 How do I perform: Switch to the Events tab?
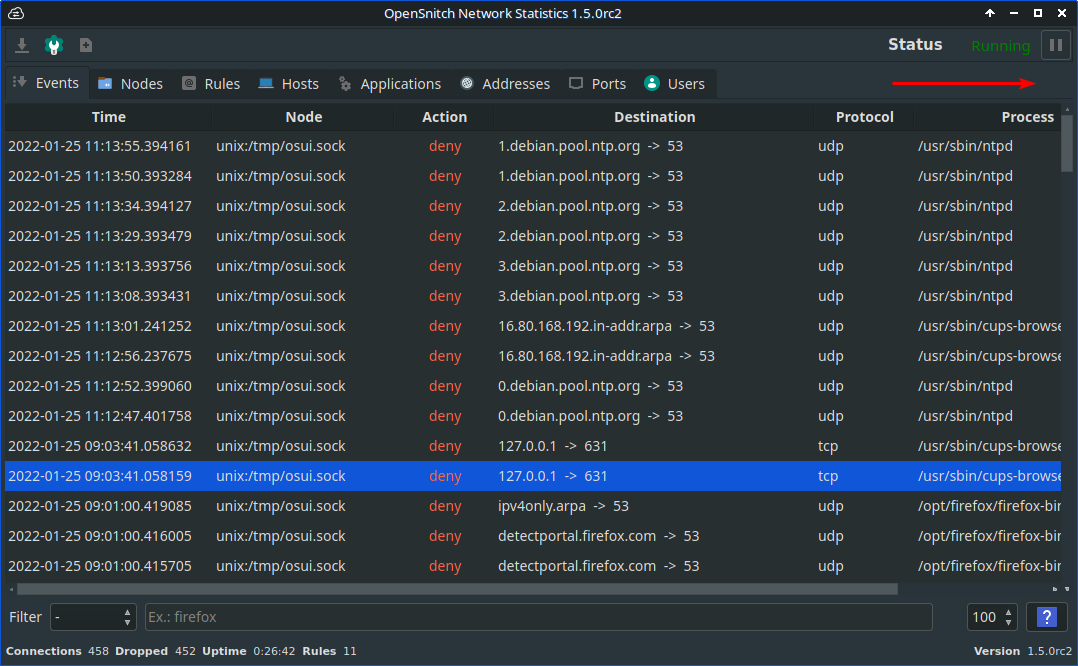[x=47, y=83]
